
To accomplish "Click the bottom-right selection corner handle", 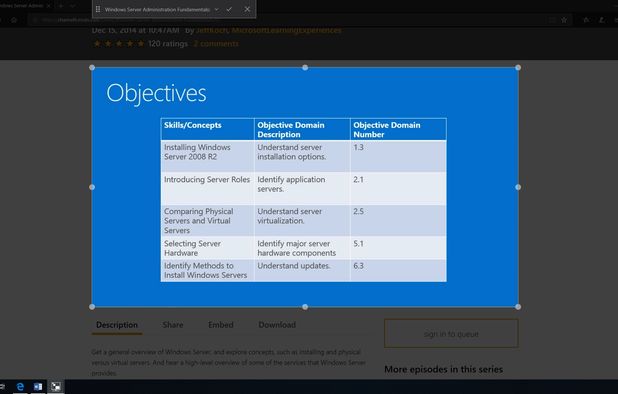I will point(518,307).
